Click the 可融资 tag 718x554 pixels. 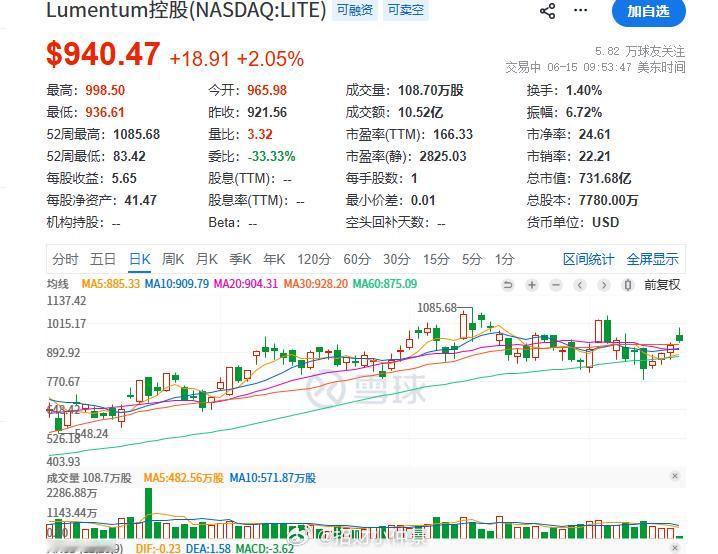coord(355,10)
